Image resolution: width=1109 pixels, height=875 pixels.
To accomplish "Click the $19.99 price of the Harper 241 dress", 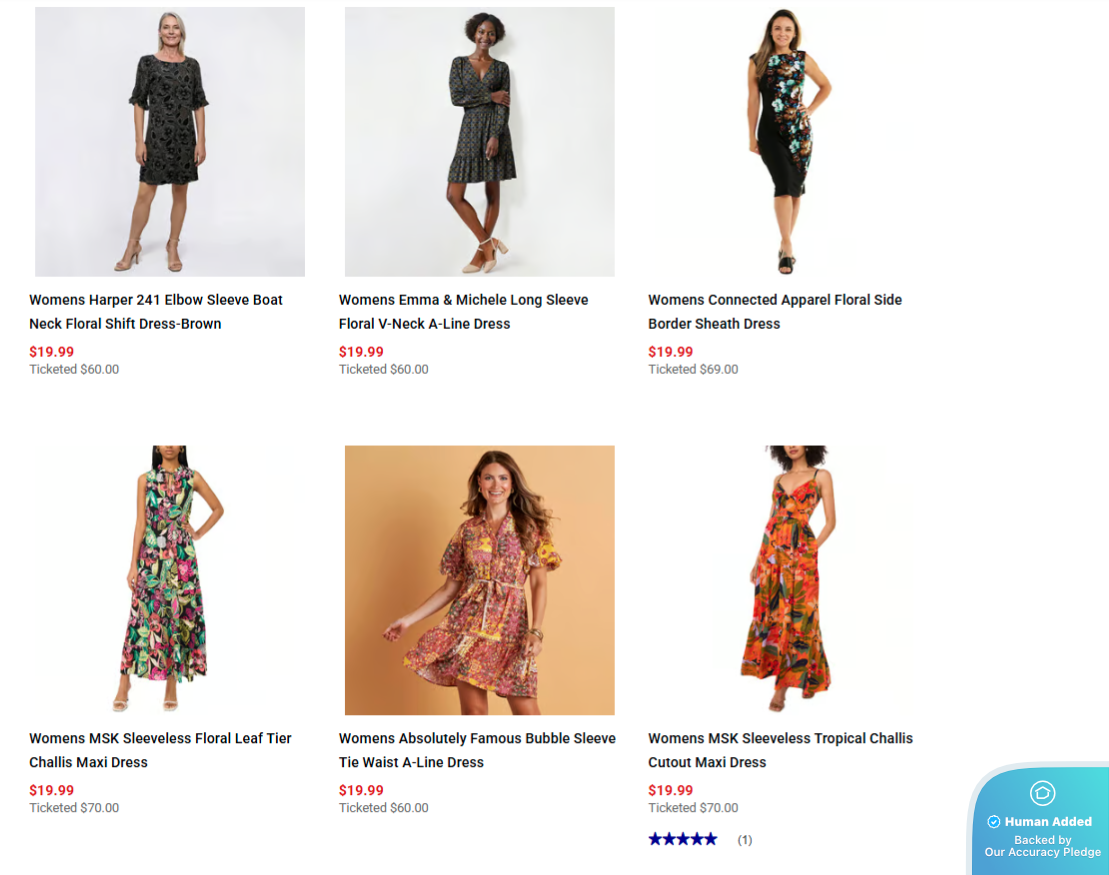I will [52, 352].
